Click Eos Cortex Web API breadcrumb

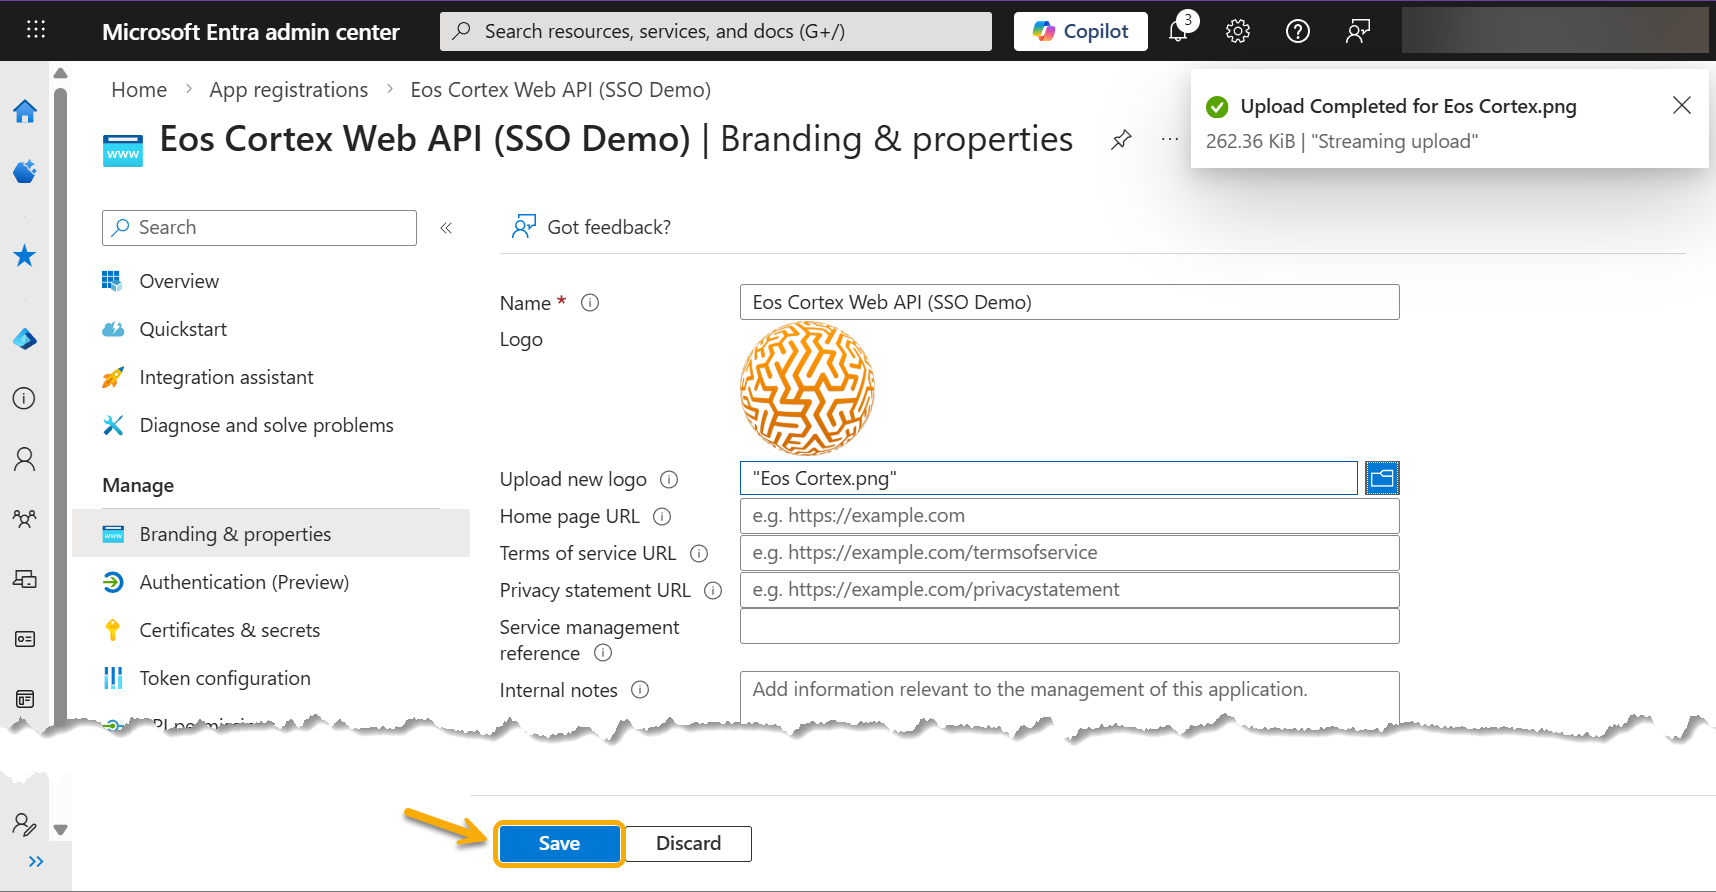(x=560, y=90)
